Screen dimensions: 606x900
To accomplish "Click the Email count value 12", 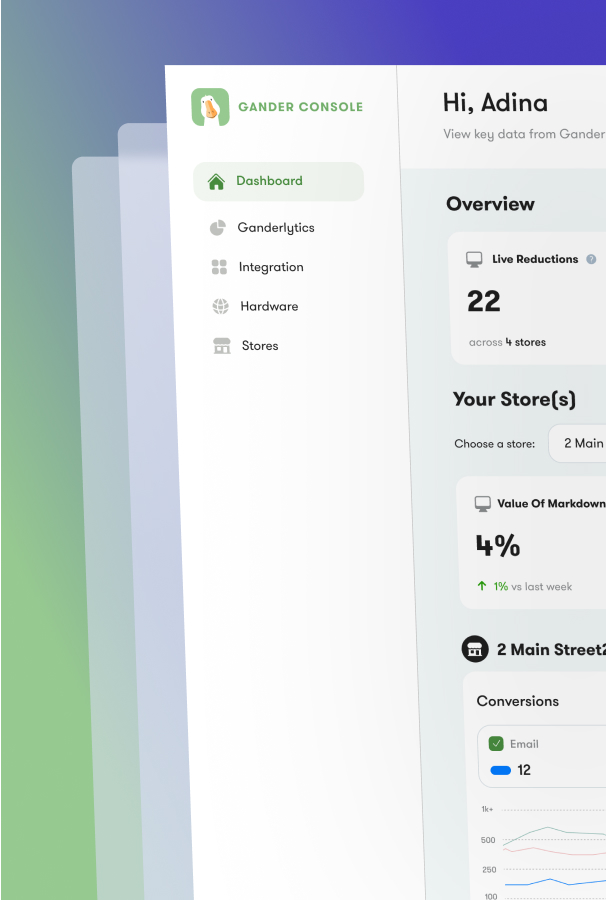I will pyautogui.click(x=524, y=770).
